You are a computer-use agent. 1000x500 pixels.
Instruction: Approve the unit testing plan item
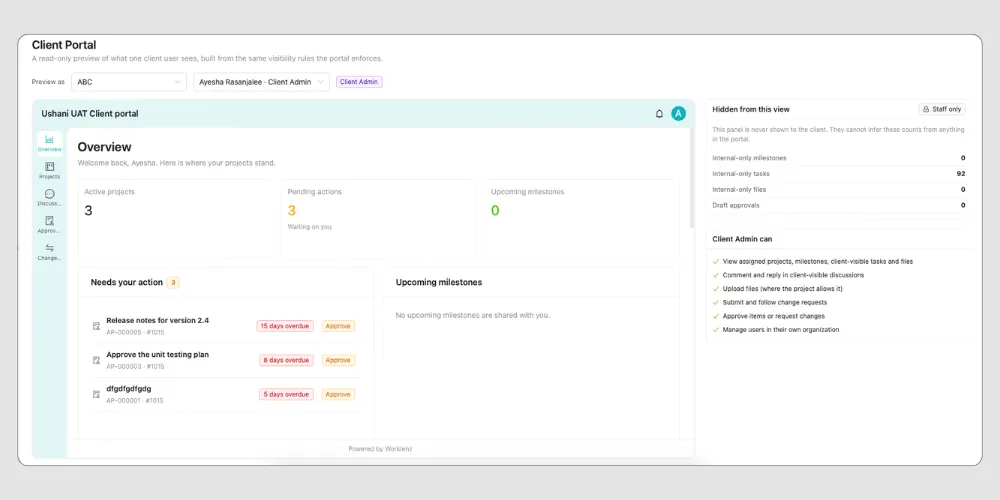click(338, 360)
